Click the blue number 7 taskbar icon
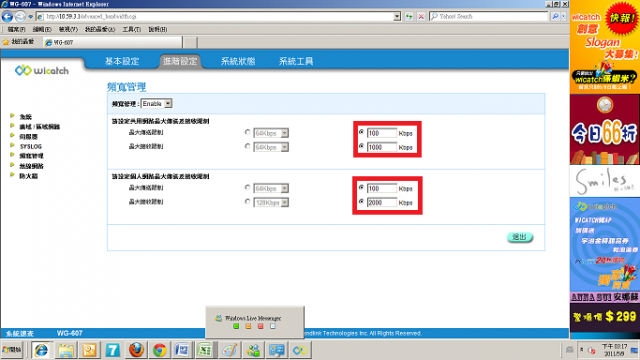 pos(112,350)
